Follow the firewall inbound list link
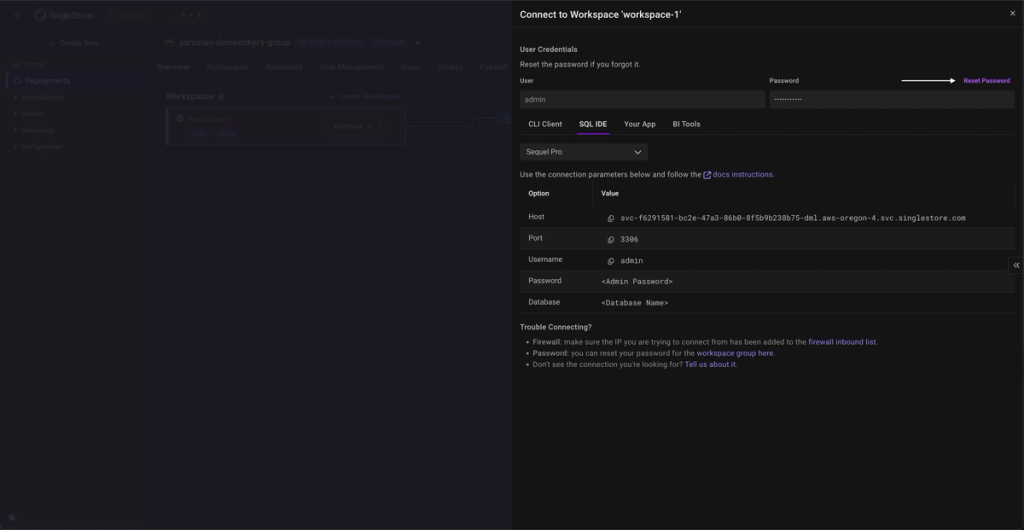This screenshot has width=1024, height=530. point(842,342)
